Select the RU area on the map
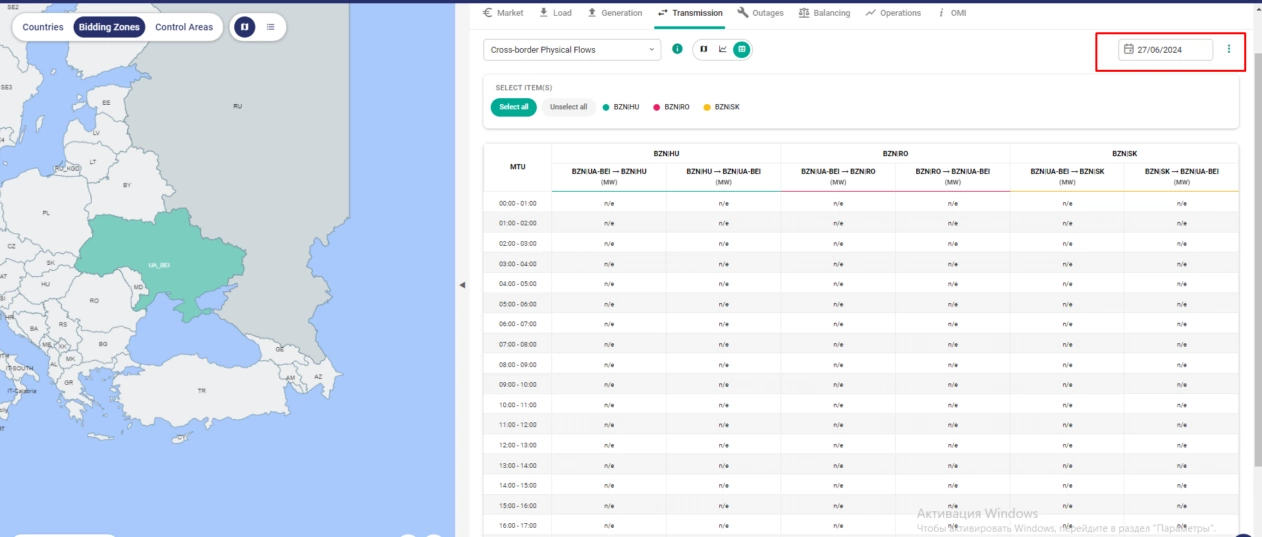This screenshot has width=1262, height=537. [x=237, y=105]
